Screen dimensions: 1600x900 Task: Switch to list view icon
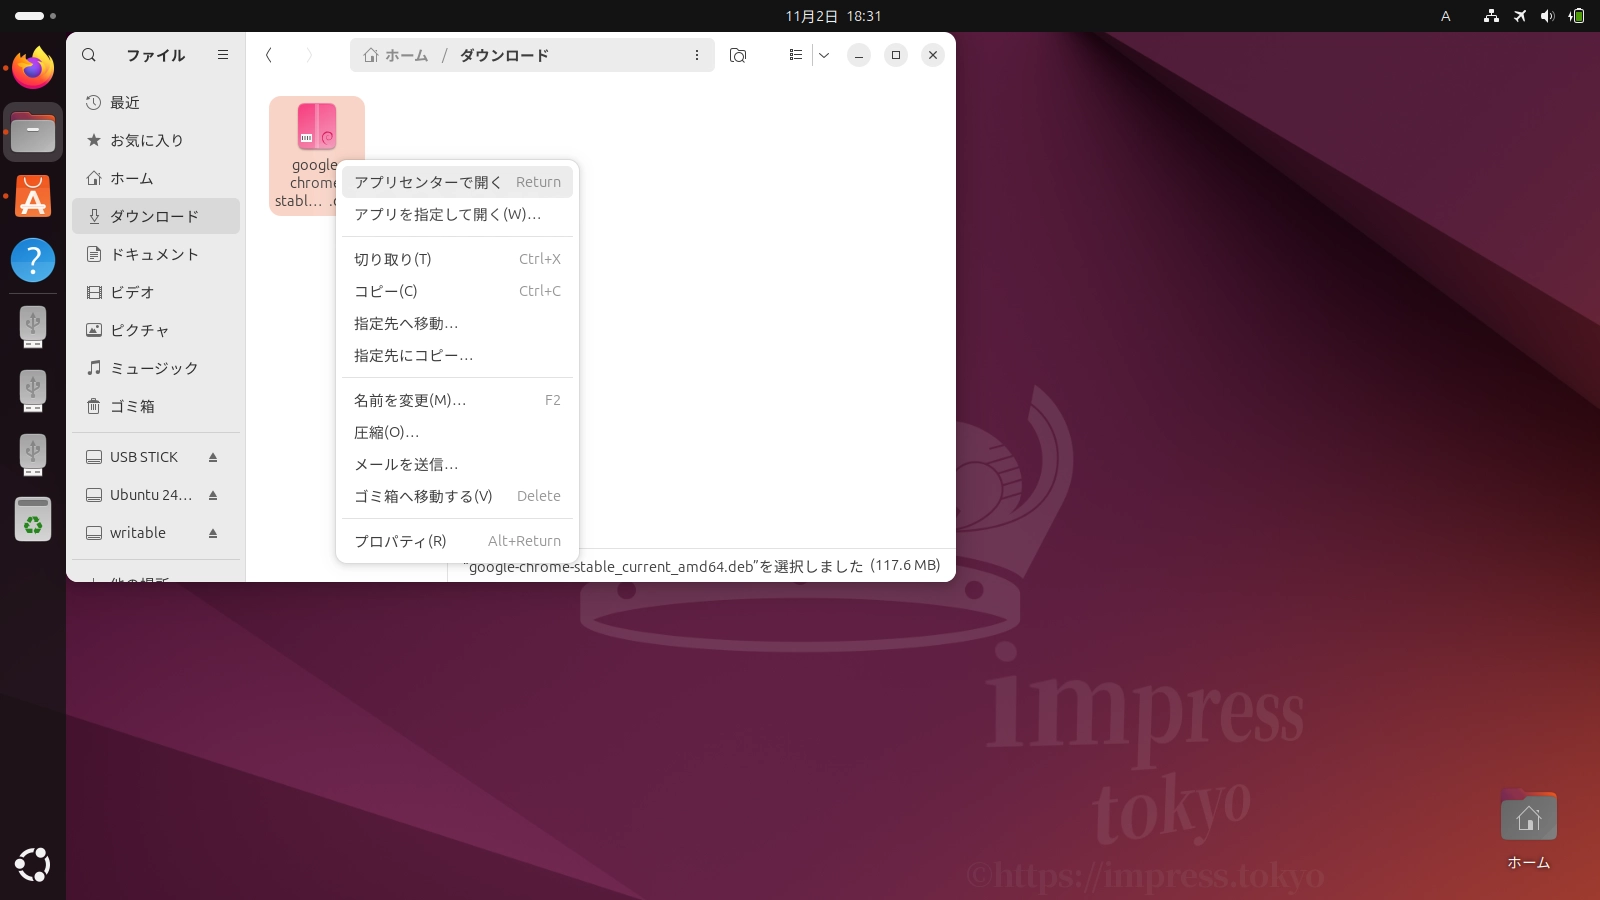[796, 55]
